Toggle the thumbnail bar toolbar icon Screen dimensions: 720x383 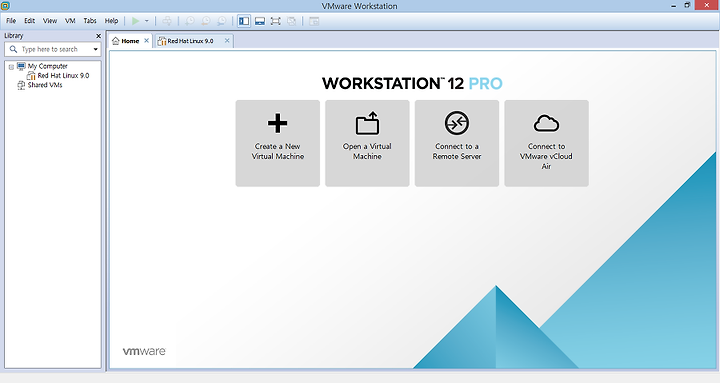coord(260,21)
